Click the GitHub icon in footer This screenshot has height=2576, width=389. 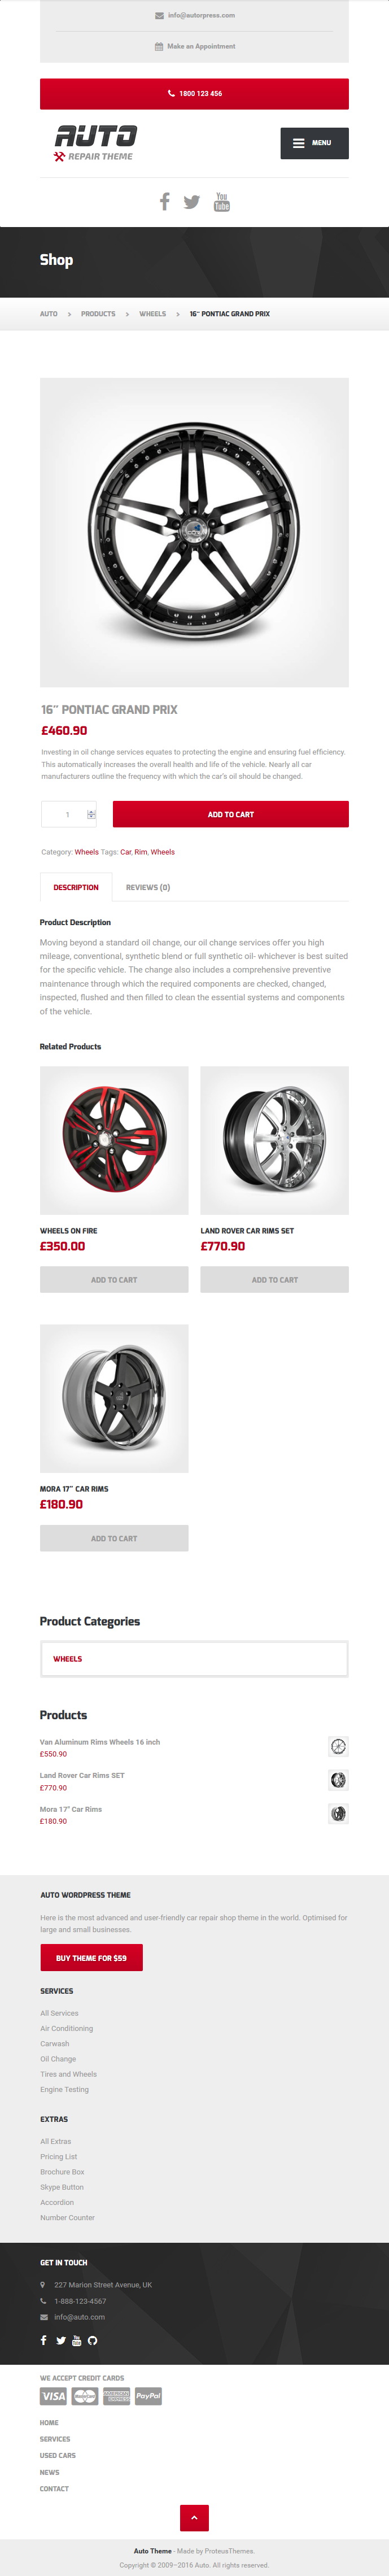pos(93,2341)
